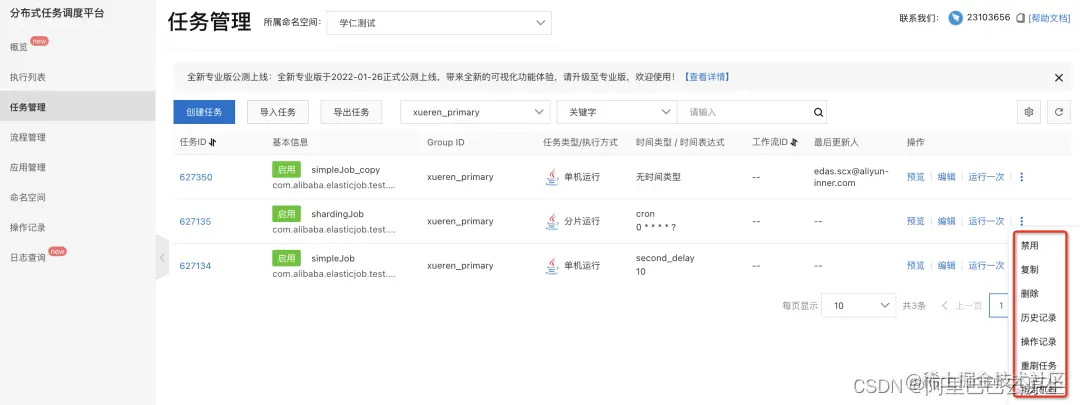Click the 创建任务 button
Viewport: 1080px width, 405px height.
coord(204,112)
